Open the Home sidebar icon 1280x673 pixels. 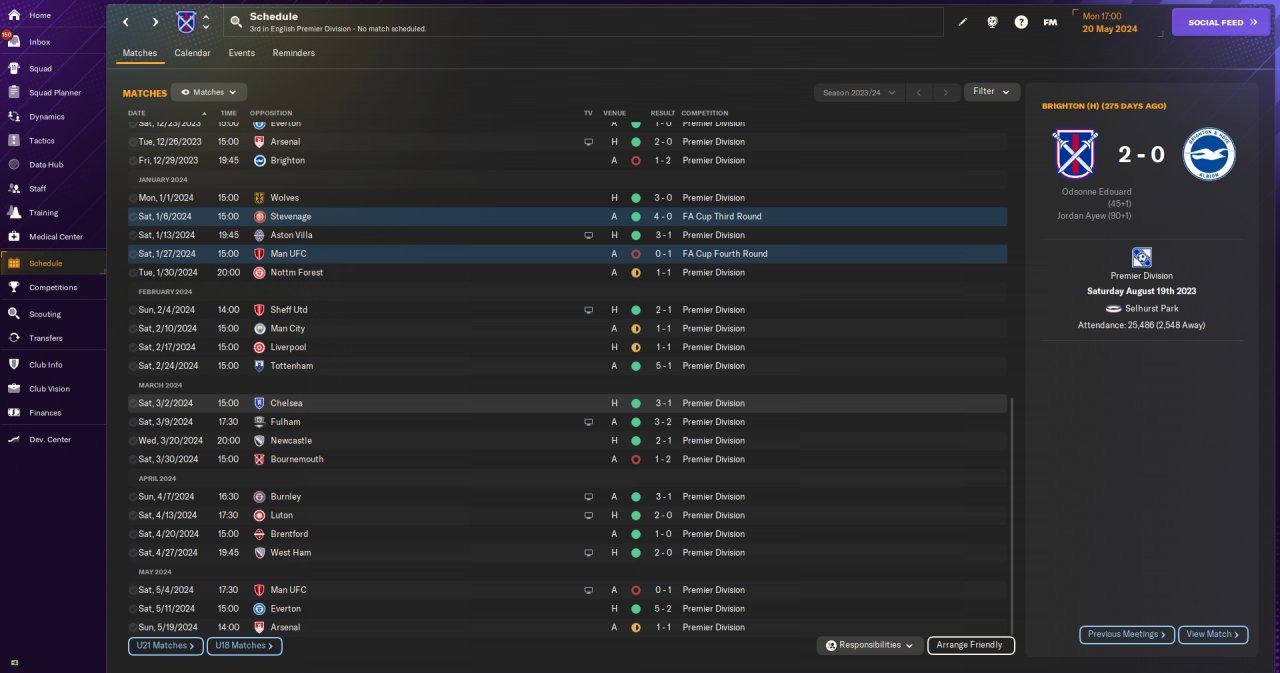14,15
